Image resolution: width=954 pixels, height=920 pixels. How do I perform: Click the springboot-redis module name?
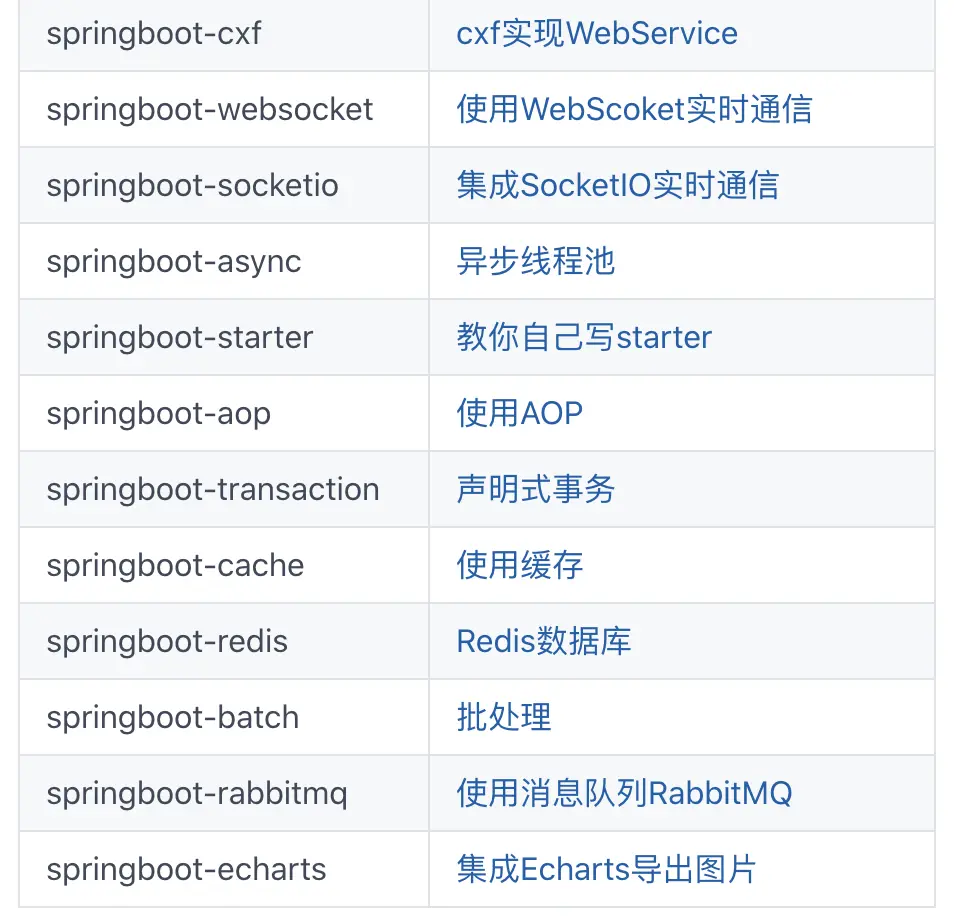(167, 643)
